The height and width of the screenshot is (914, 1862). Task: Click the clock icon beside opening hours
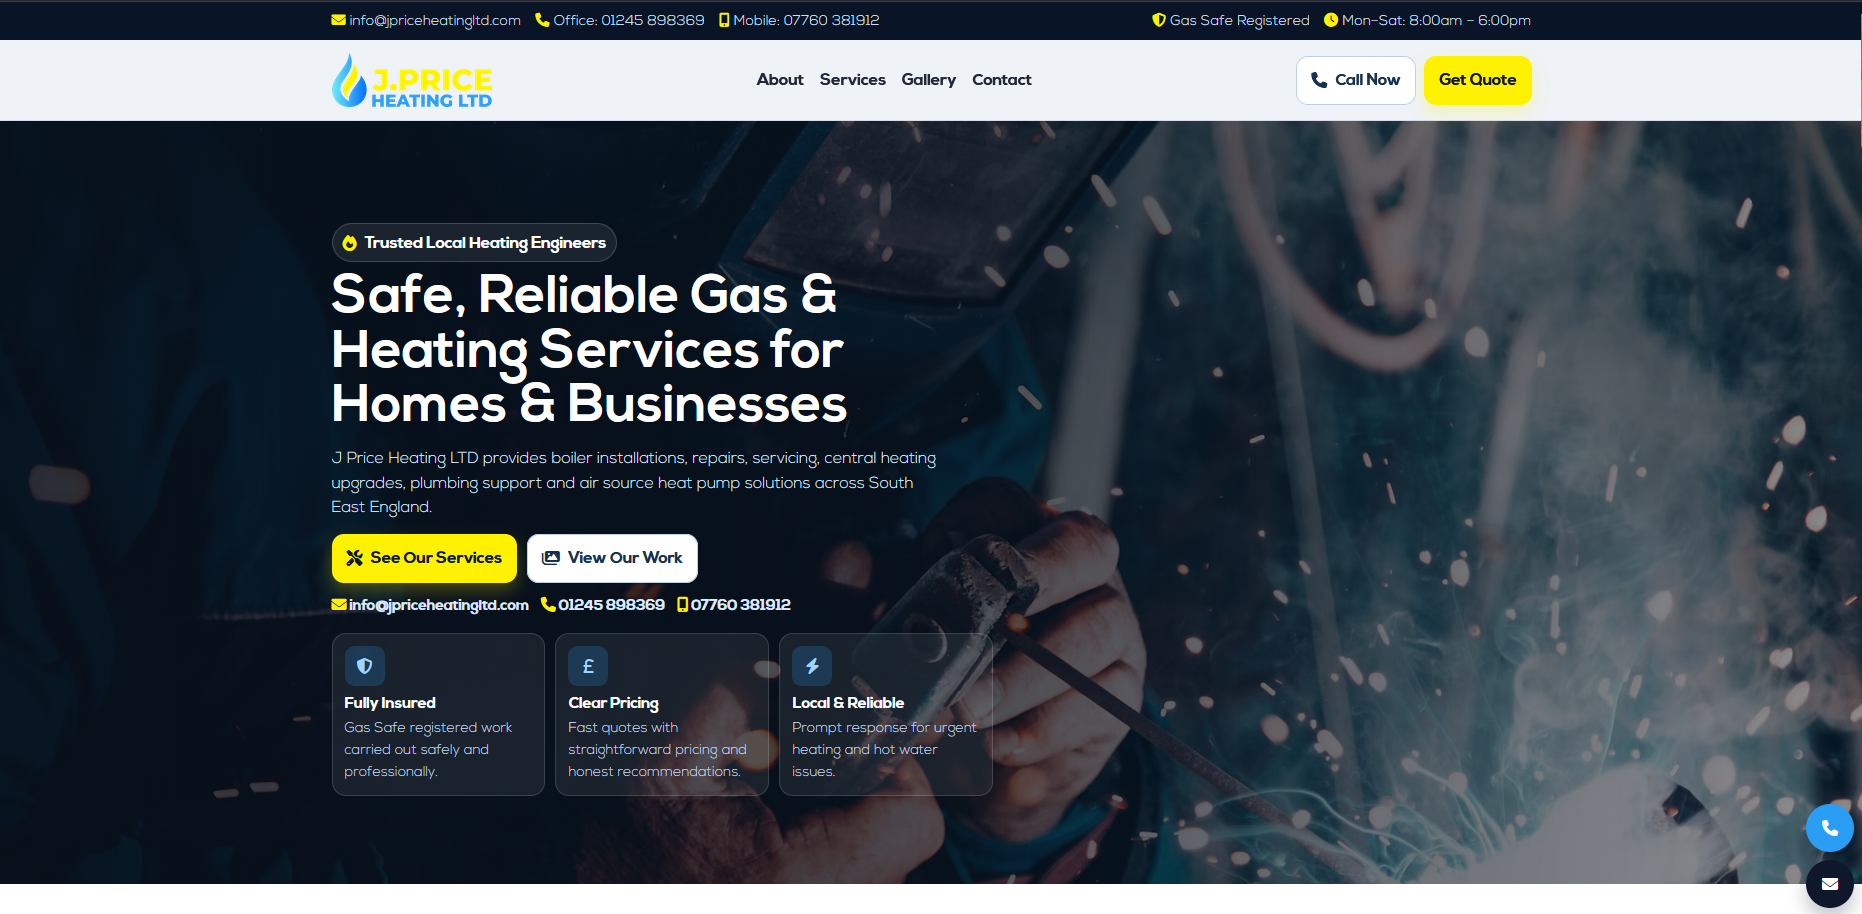point(1331,20)
